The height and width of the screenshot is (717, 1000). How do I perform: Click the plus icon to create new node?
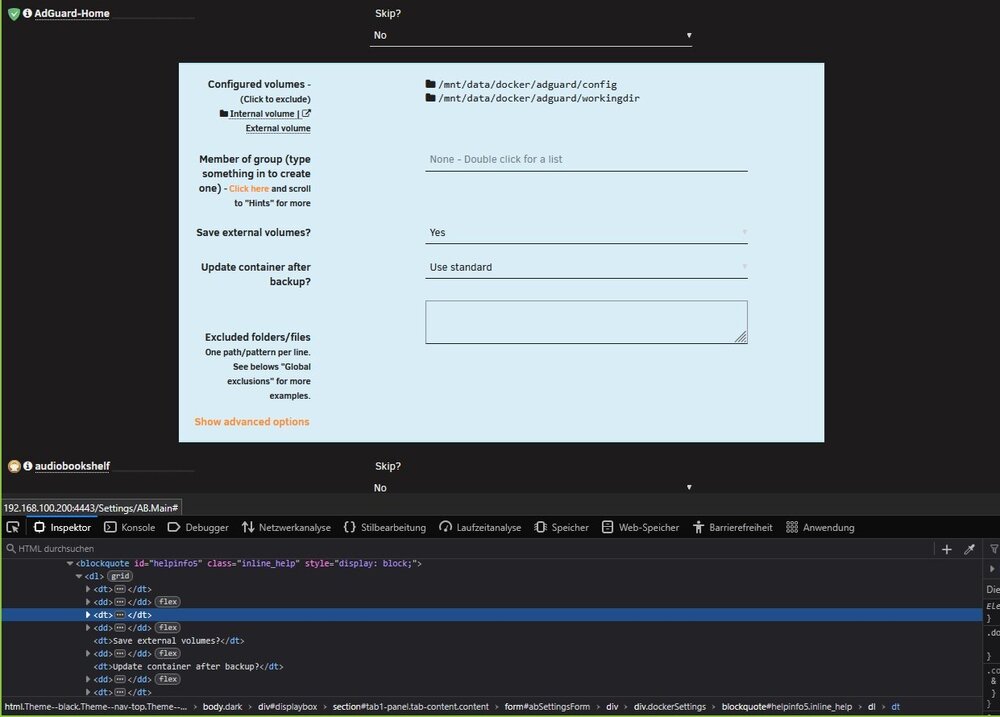(946, 549)
